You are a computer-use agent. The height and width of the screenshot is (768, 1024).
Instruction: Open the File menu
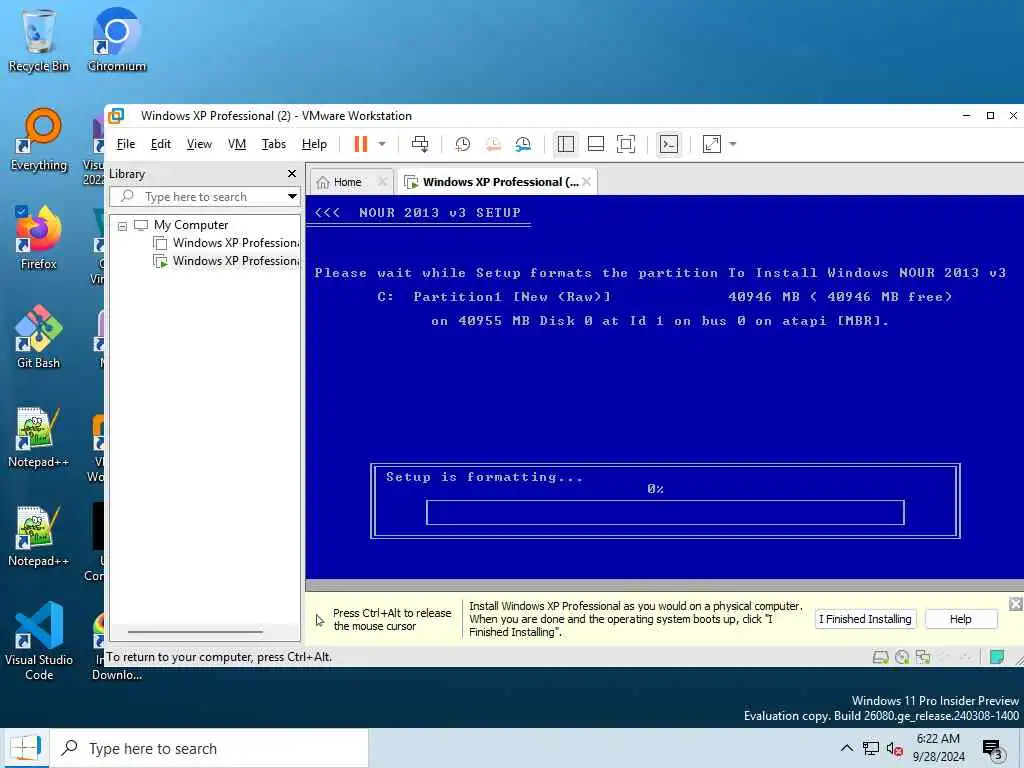tap(125, 144)
